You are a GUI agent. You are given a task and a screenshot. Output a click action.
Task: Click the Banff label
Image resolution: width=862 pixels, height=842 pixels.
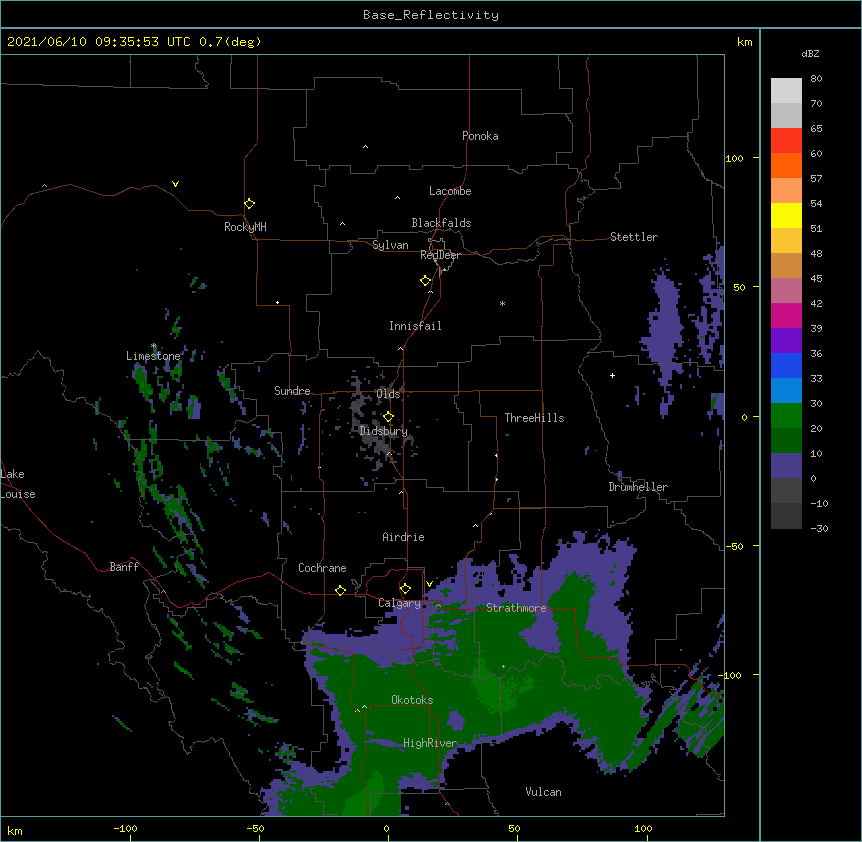coord(124,567)
